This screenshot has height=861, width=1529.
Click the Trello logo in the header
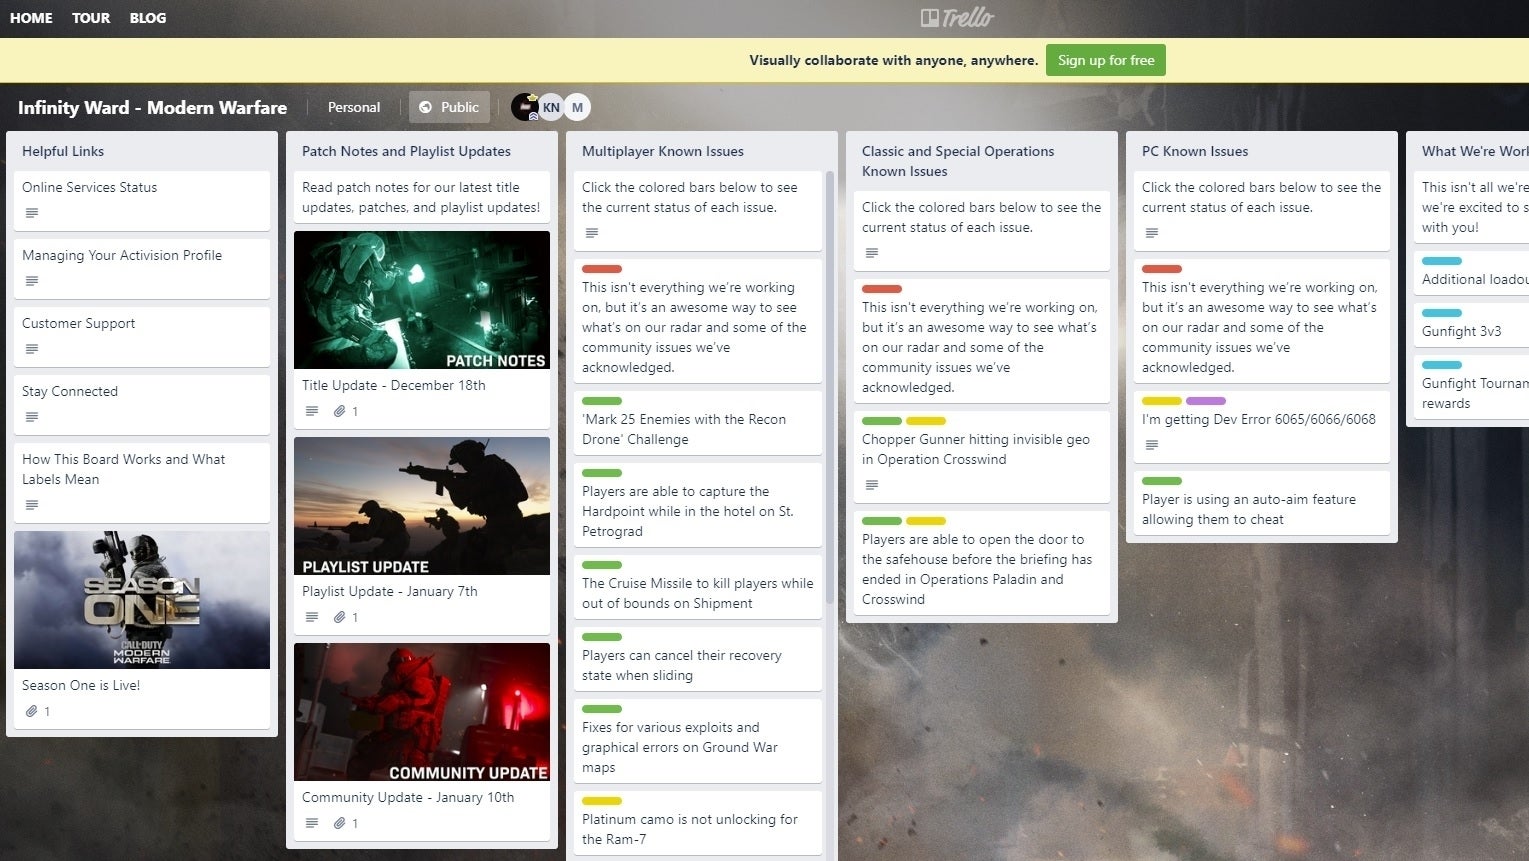(x=957, y=18)
